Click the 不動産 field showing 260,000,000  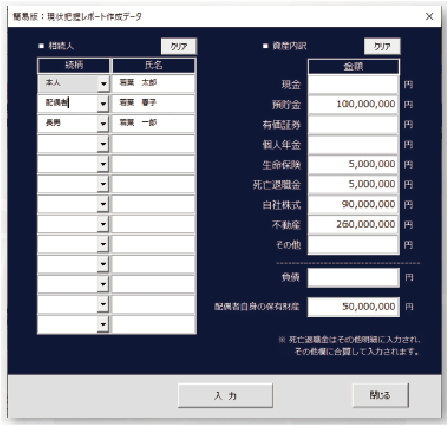tap(353, 224)
